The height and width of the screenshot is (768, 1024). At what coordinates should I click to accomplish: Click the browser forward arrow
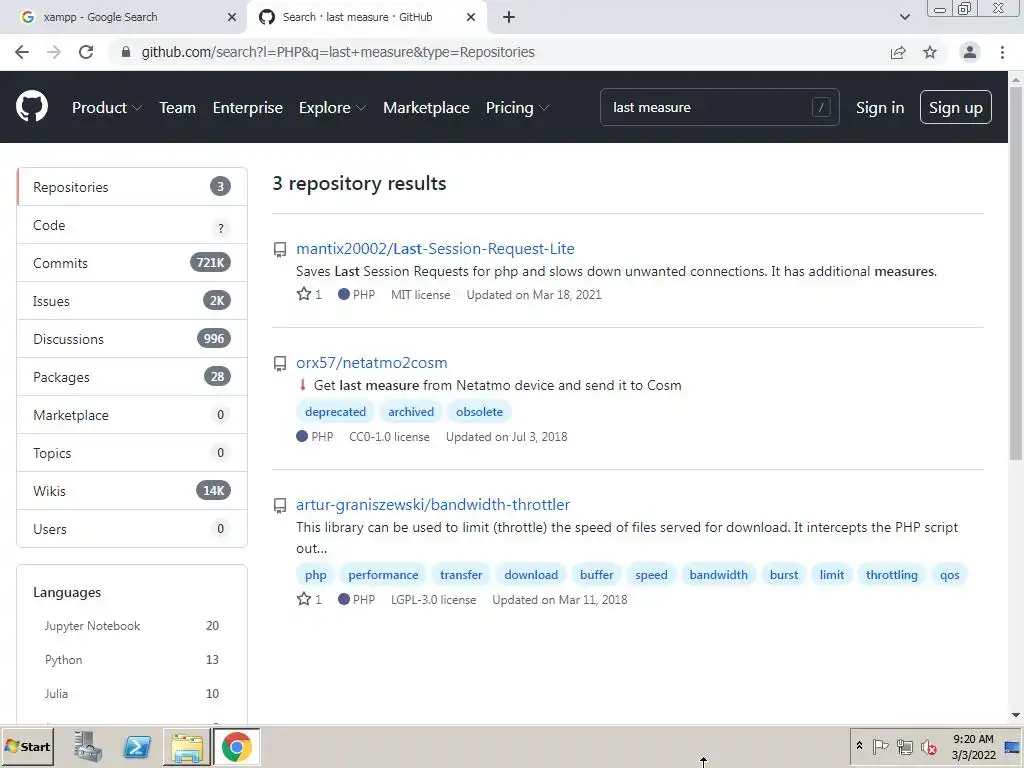tap(54, 52)
